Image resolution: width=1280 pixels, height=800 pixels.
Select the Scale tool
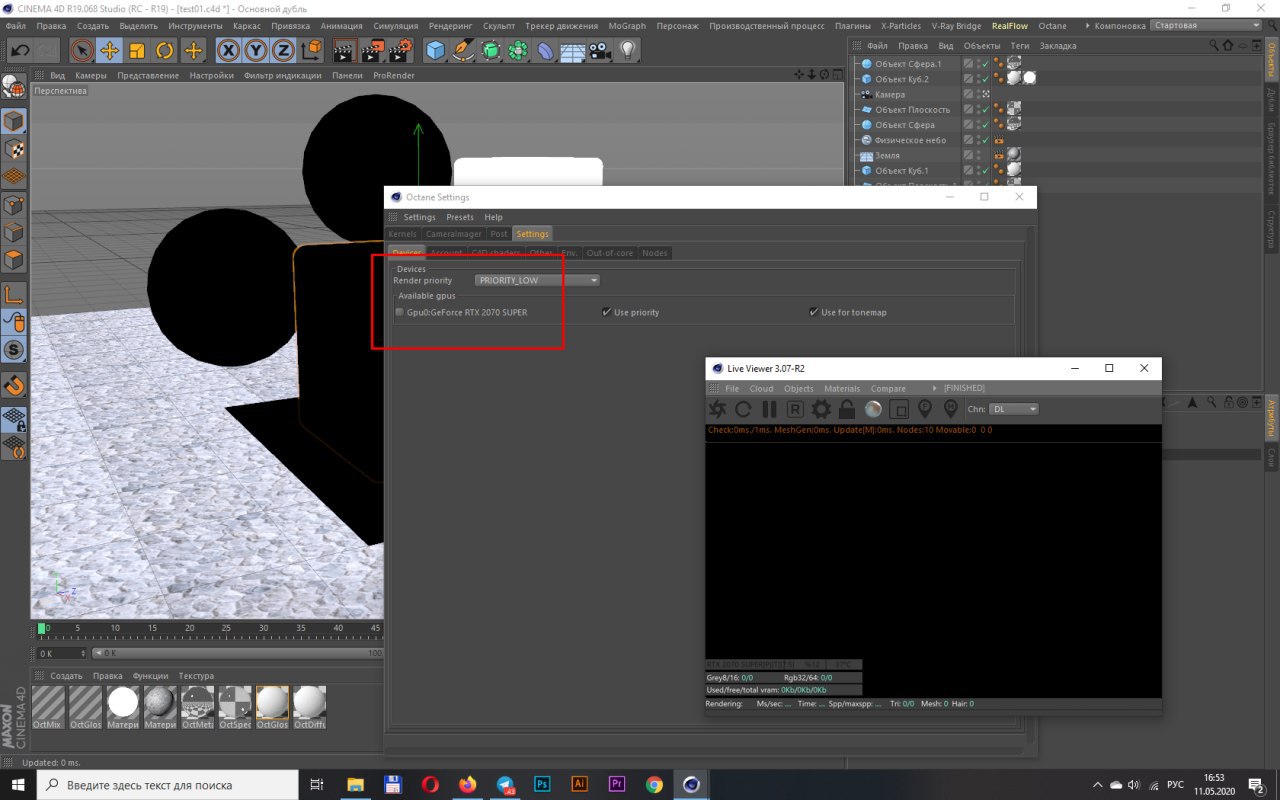[x=137, y=49]
